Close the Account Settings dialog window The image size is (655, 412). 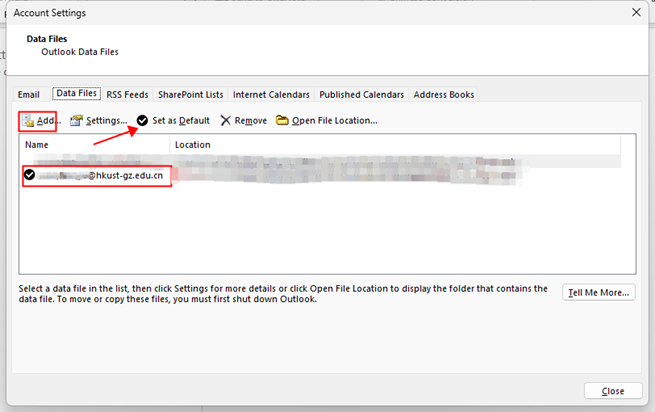tap(636, 13)
